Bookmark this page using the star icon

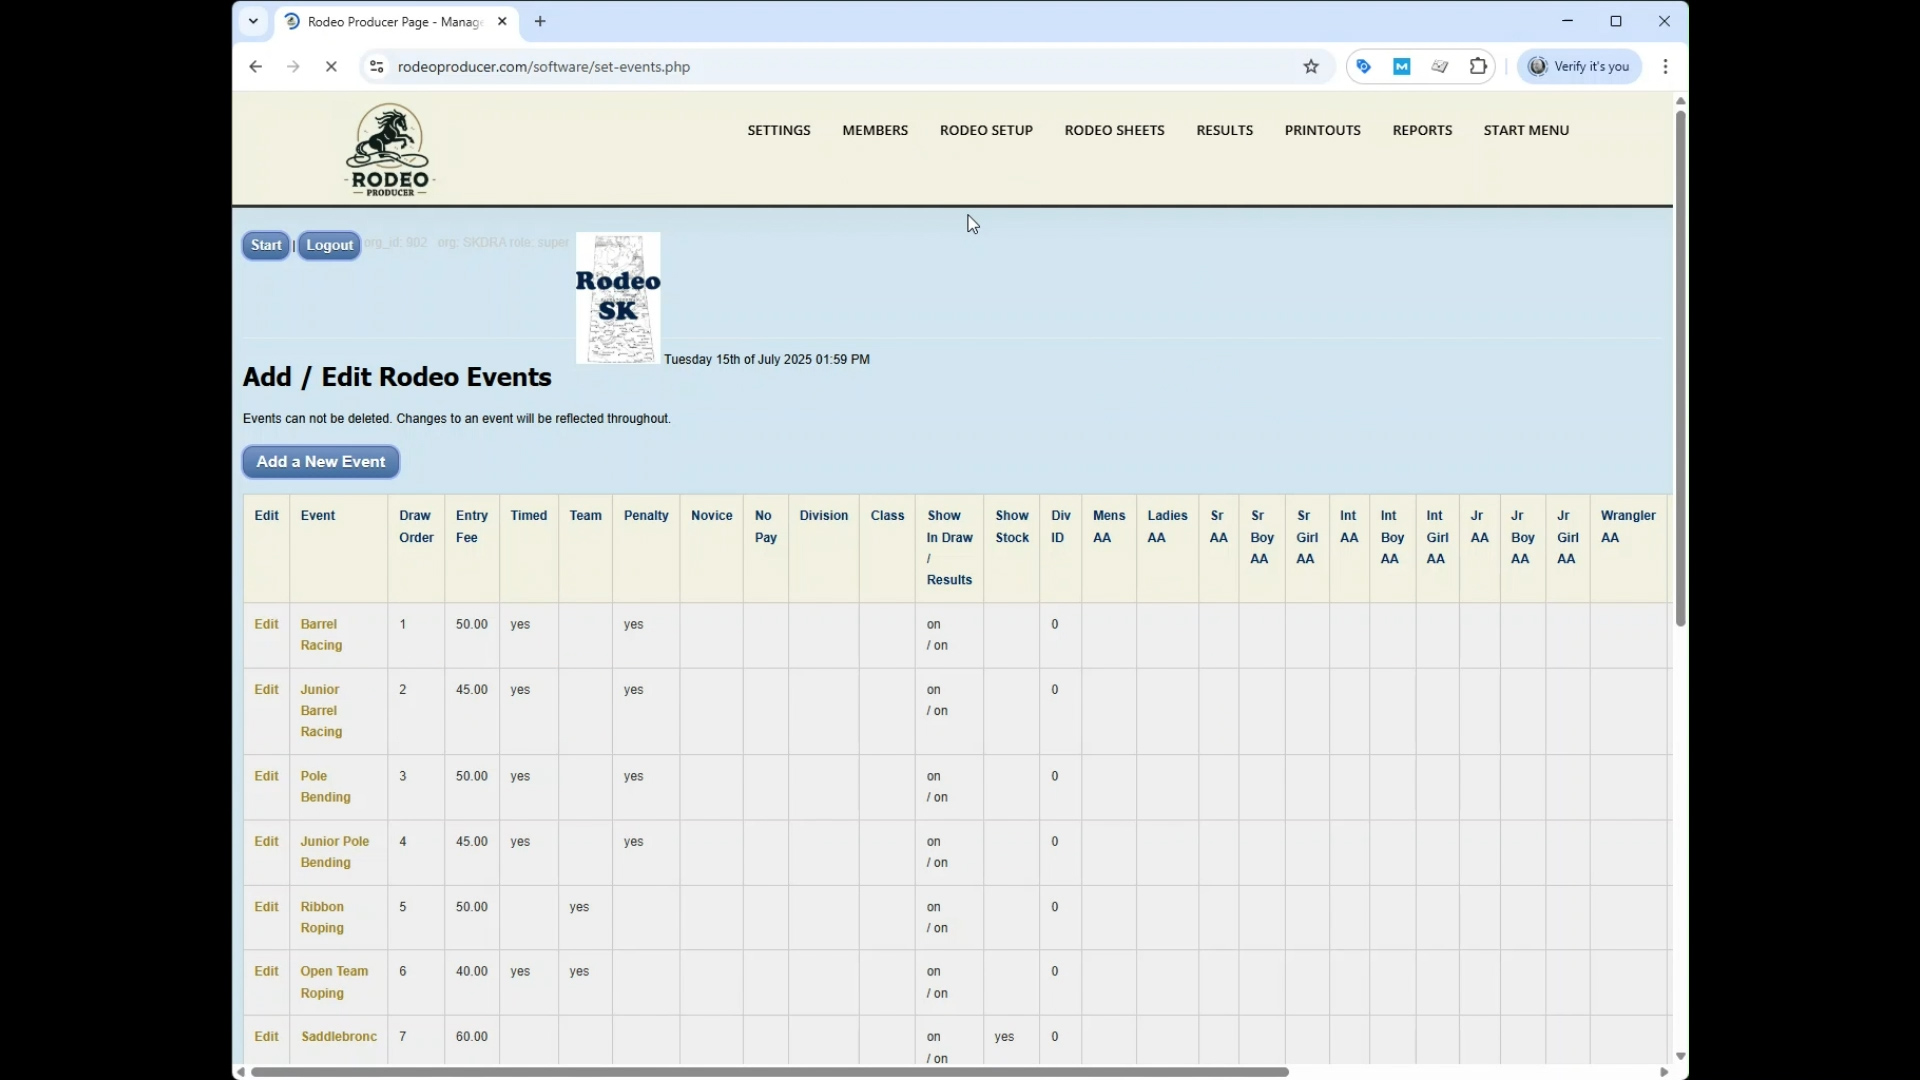(1311, 66)
